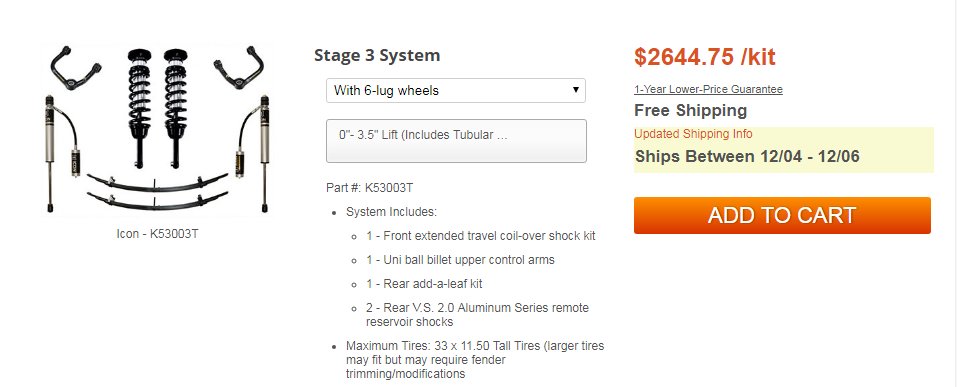Click the left upper control arm image
Screen dimensions: 957x387
(x=75, y=67)
